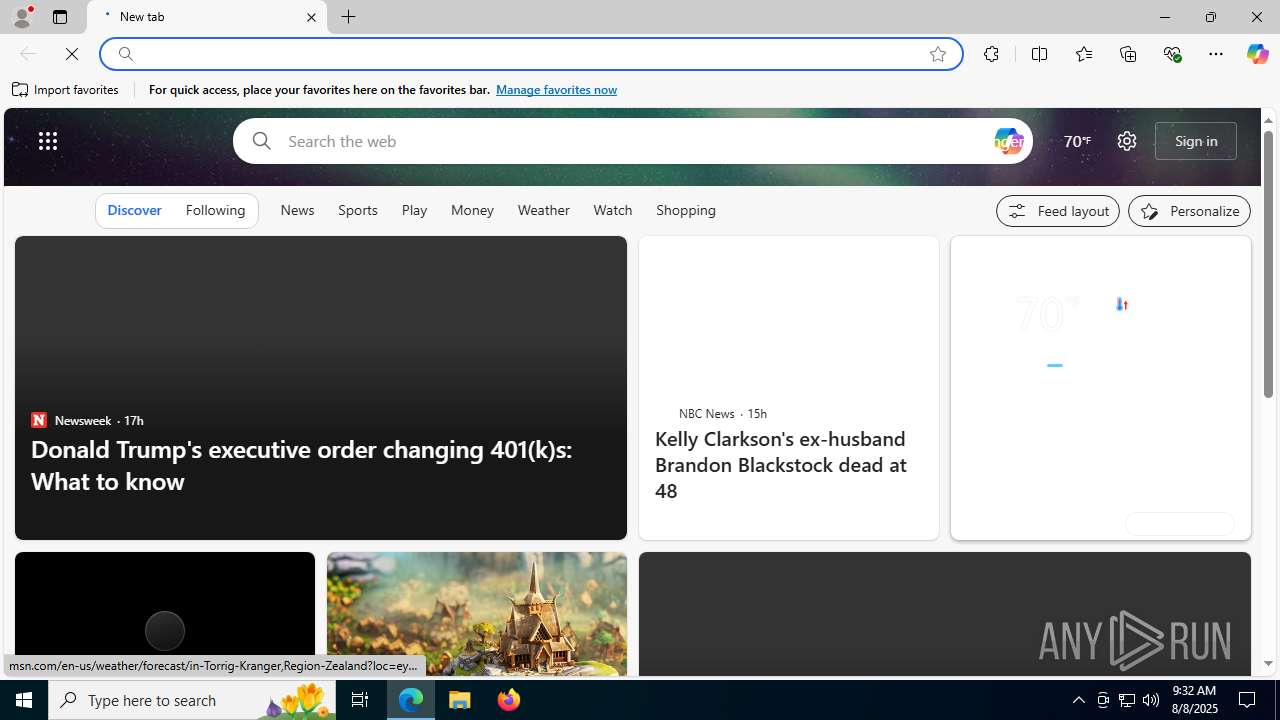Open MSN page settings gear
Image resolution: width=1280 pixels, height=720 pixels.
click(x=1126, y=141)
